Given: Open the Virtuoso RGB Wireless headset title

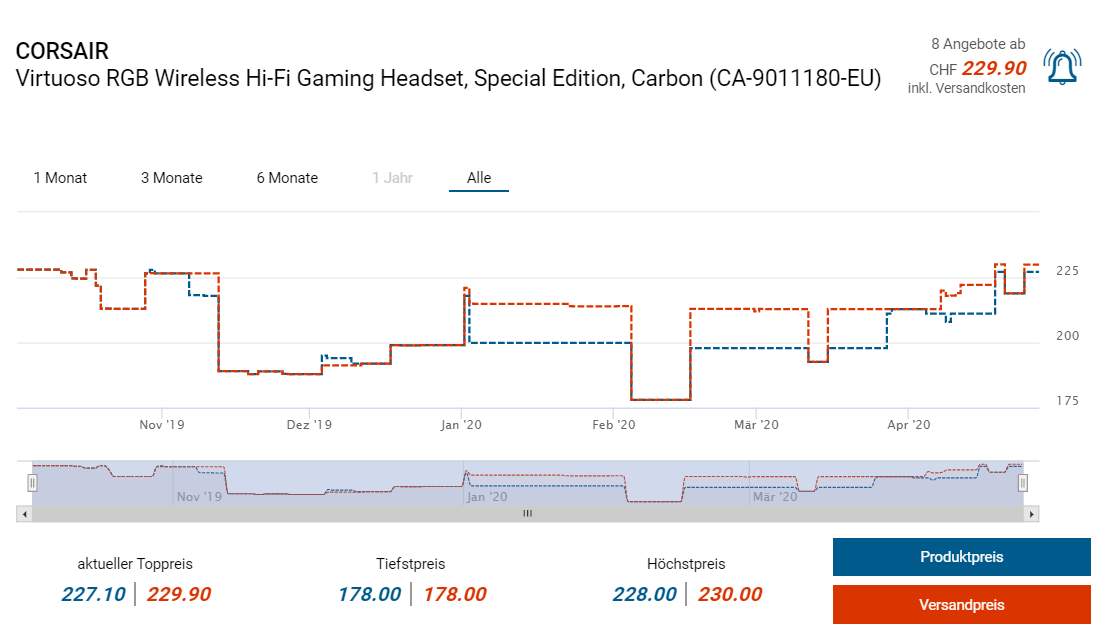Looking at the screenshot, I should [448, 79].
